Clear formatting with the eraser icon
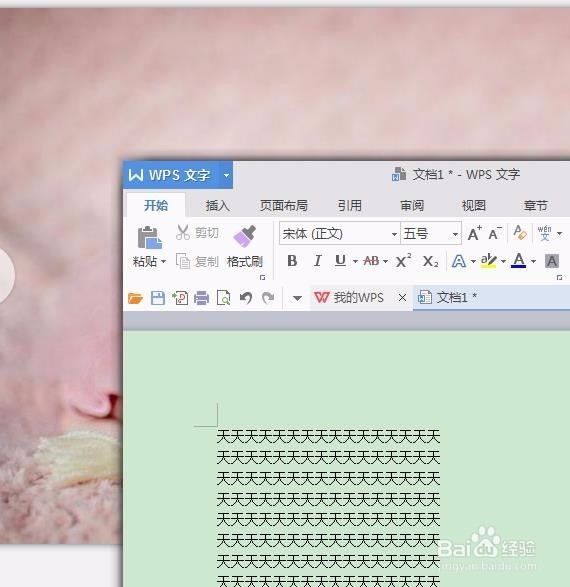 (520, 233)
